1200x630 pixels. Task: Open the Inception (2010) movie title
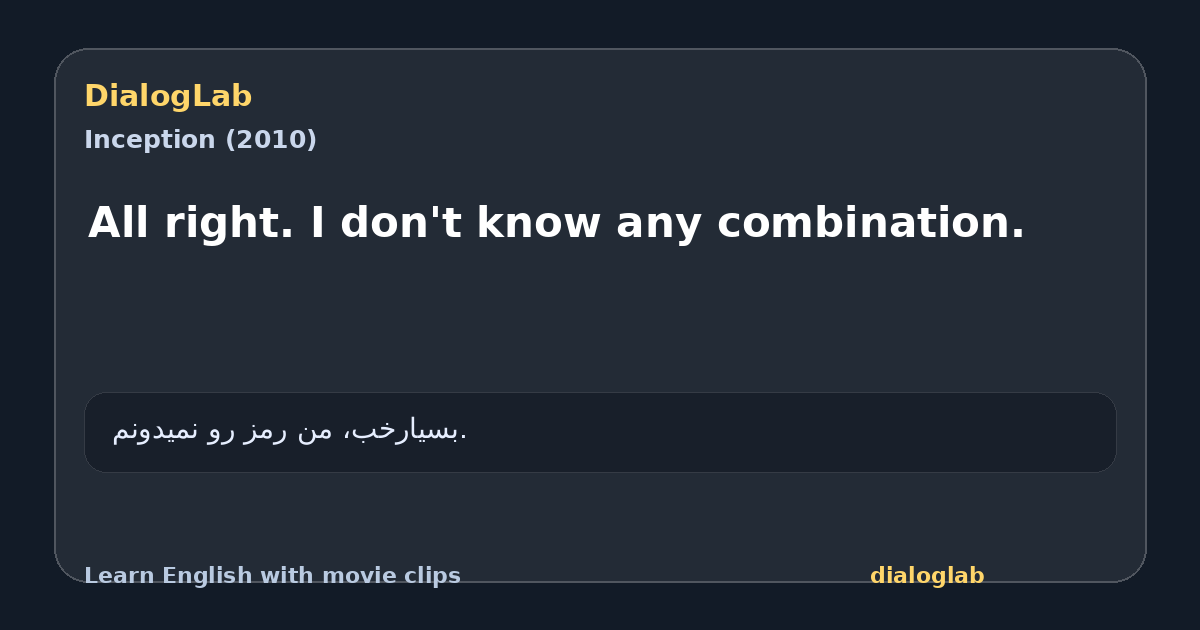[200, 140]
